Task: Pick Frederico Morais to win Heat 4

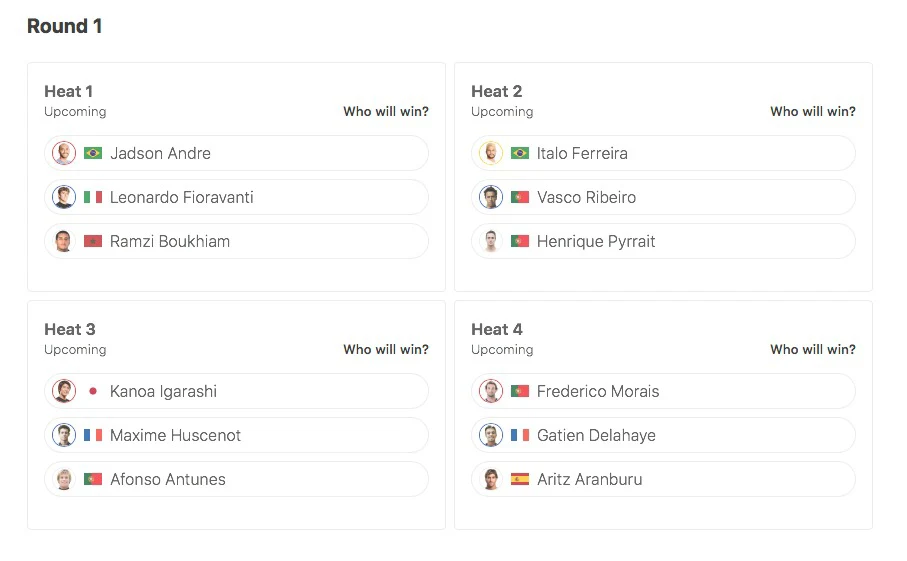Action: [663, 392]
